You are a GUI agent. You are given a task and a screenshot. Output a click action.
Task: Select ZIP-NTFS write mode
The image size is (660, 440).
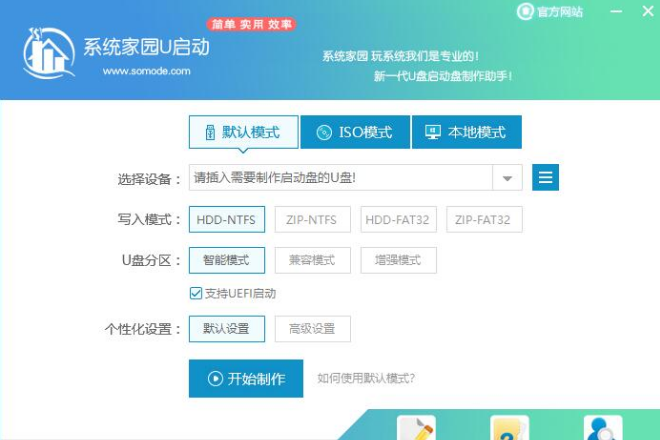tap(312, 219)
